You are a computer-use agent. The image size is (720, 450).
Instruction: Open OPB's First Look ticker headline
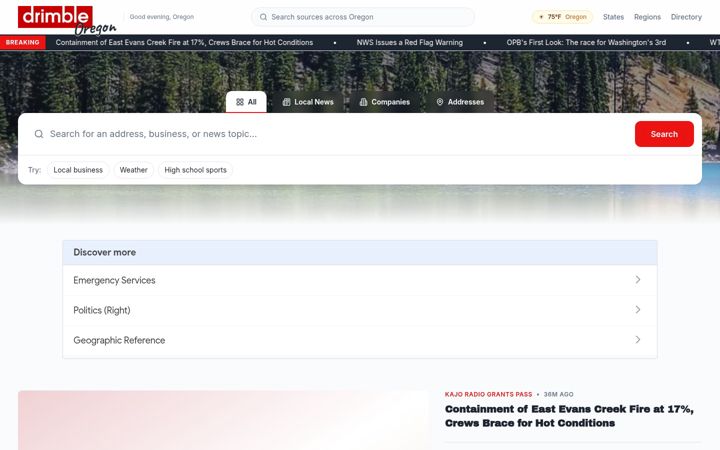point(586,42)
